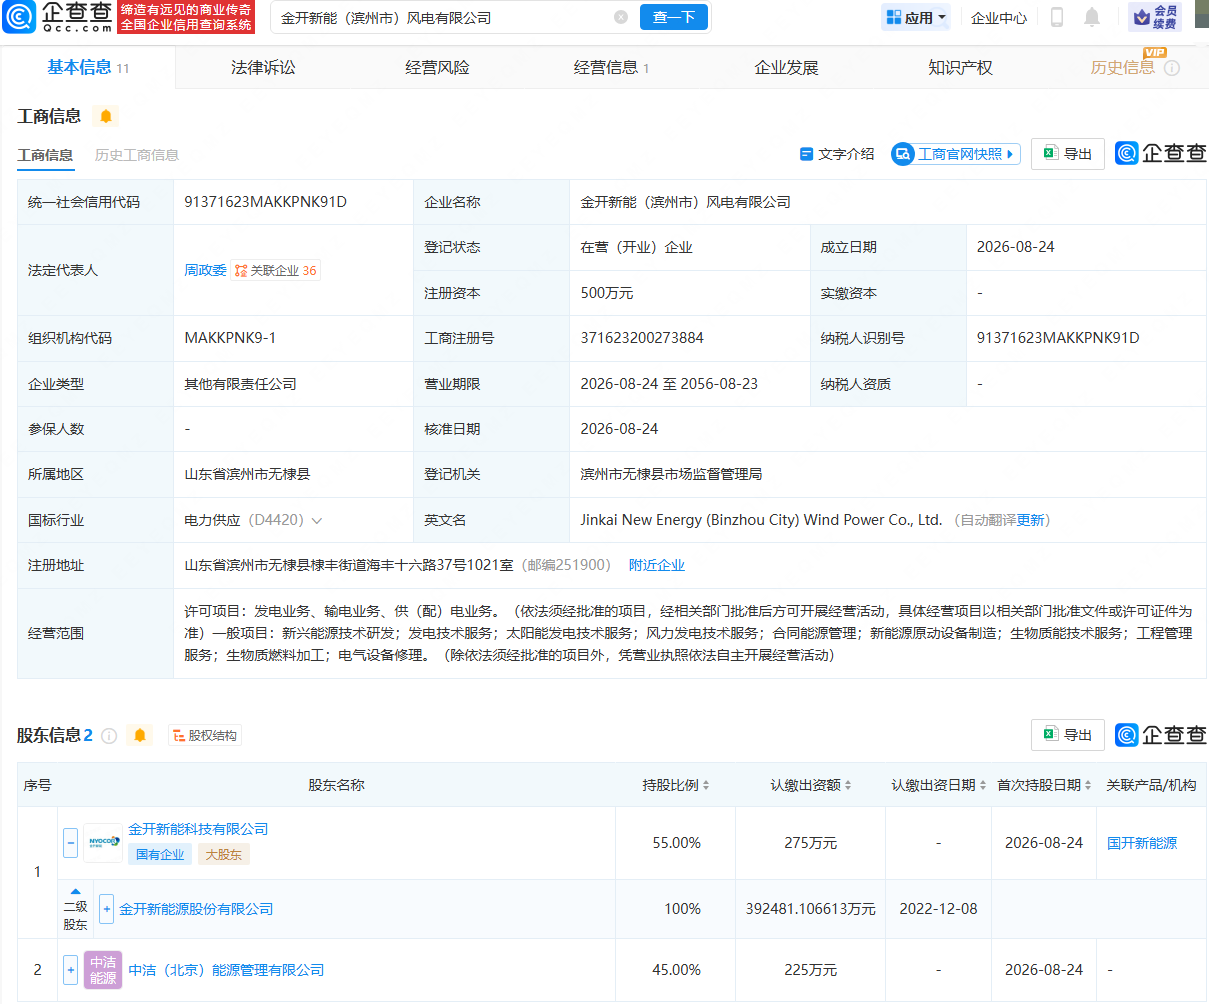Click the orange bell beside 工商信息 heading
The height and width of the screenshot is (1004, 1209).
pos(106,116)
